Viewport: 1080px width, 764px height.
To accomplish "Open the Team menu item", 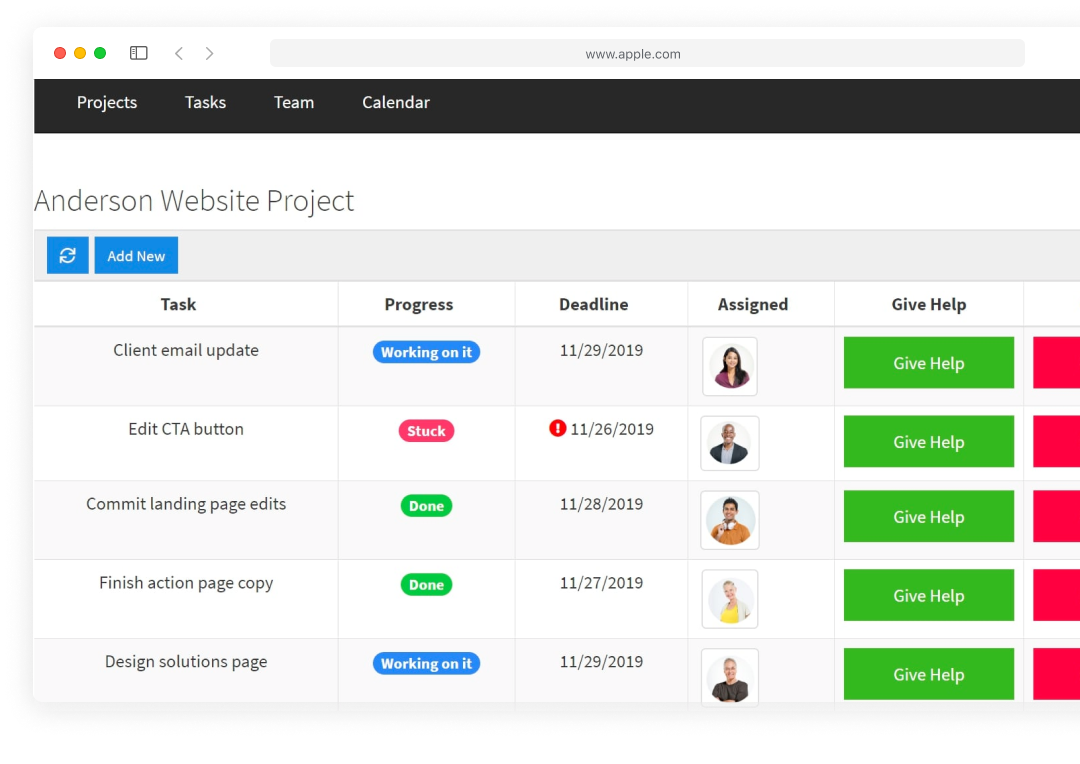I will 294,103.
